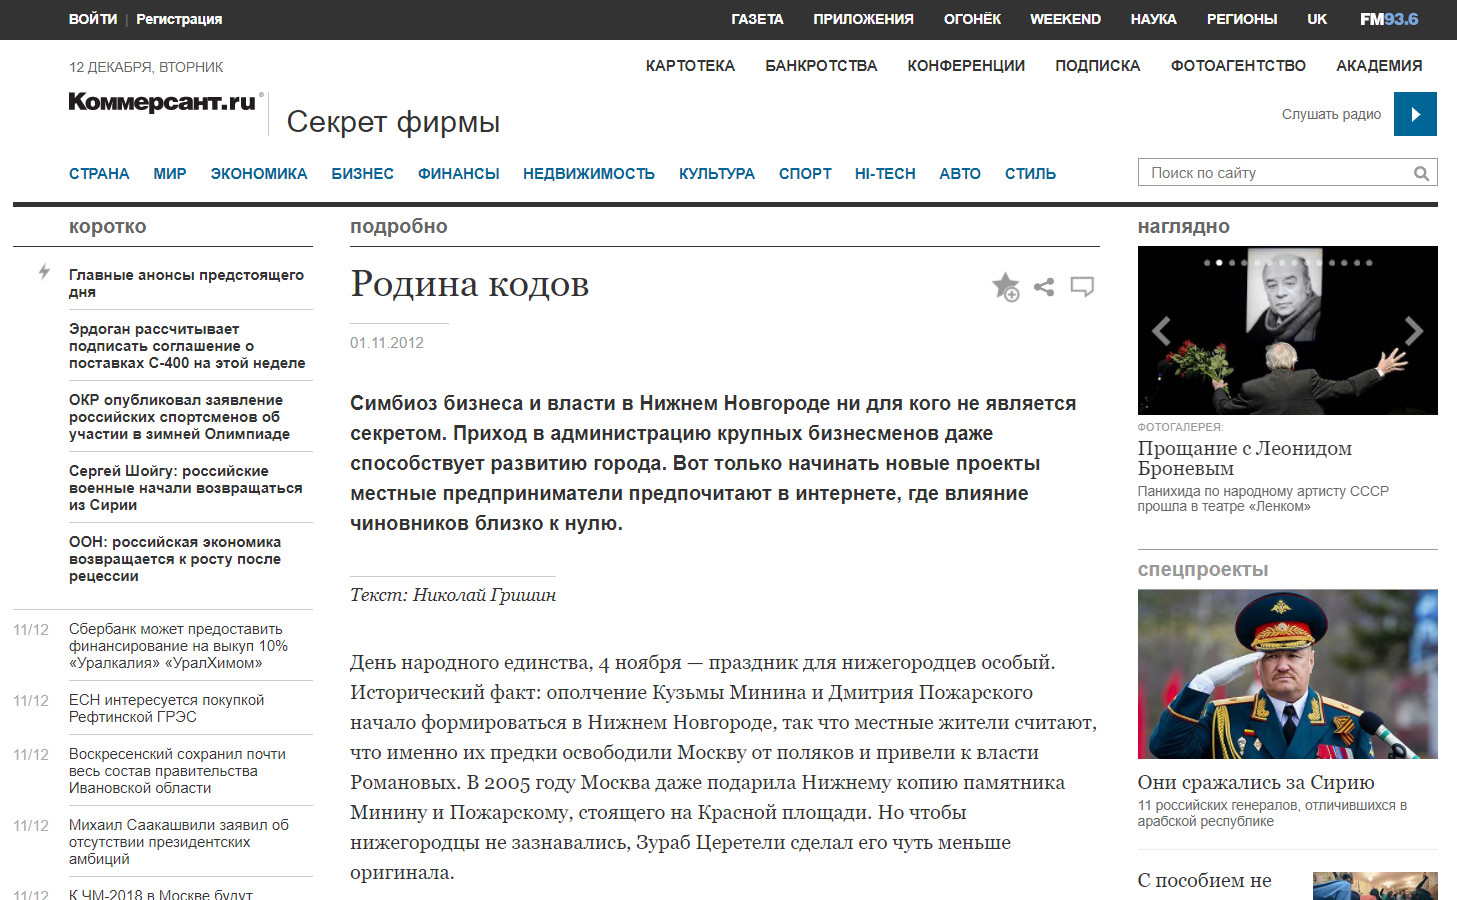Click author line 'Текст: Николай Гришин'
The width and height of the screenshot is (1457, 900).
pos(453,595)
